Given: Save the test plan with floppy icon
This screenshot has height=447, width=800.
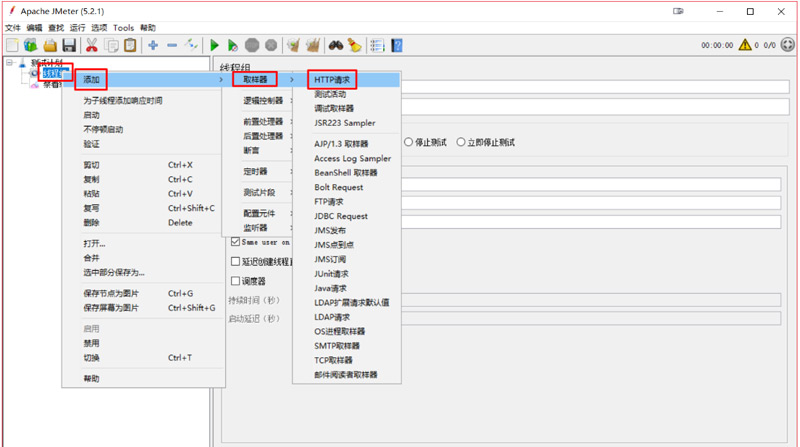Looking at the screenshot, I should click(69, 45).
